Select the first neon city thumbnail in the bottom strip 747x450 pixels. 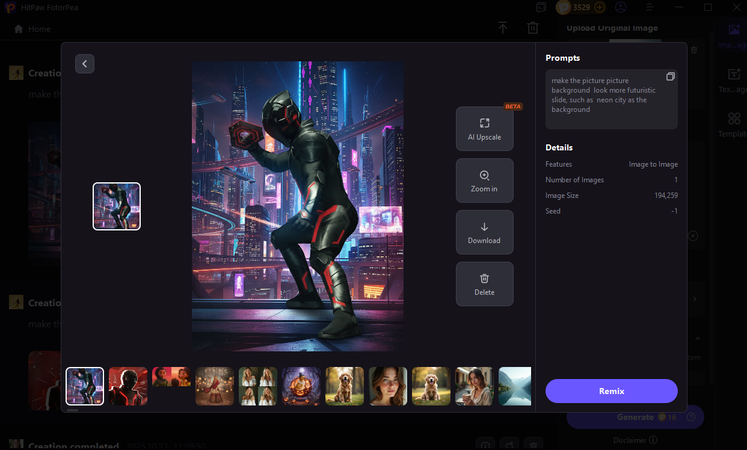coord(85,386)
